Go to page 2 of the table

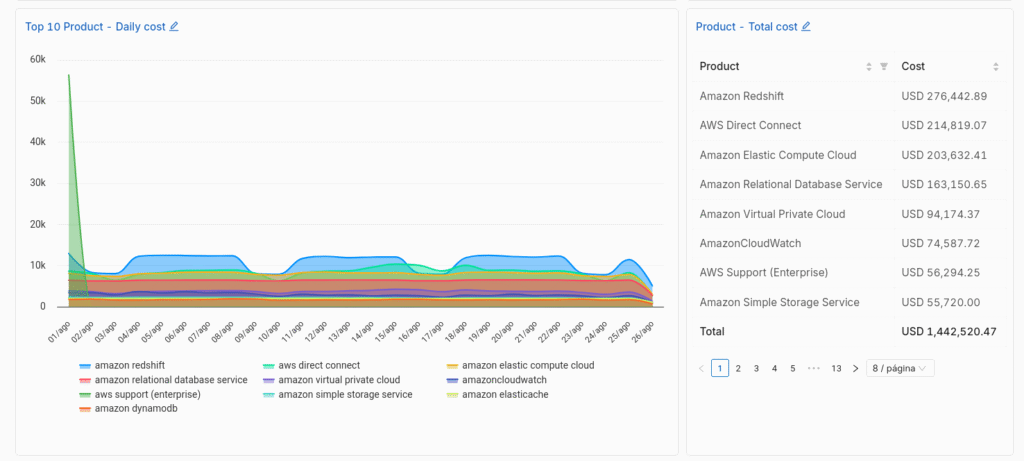[x=738, y=368]
